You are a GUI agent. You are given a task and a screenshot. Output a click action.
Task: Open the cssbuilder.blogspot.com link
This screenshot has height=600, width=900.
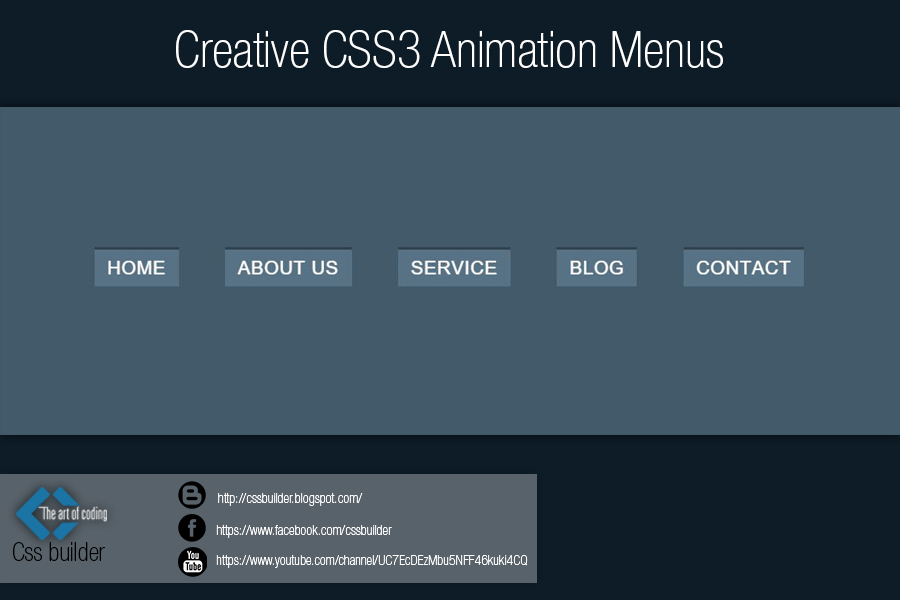[x=289, y=497]
